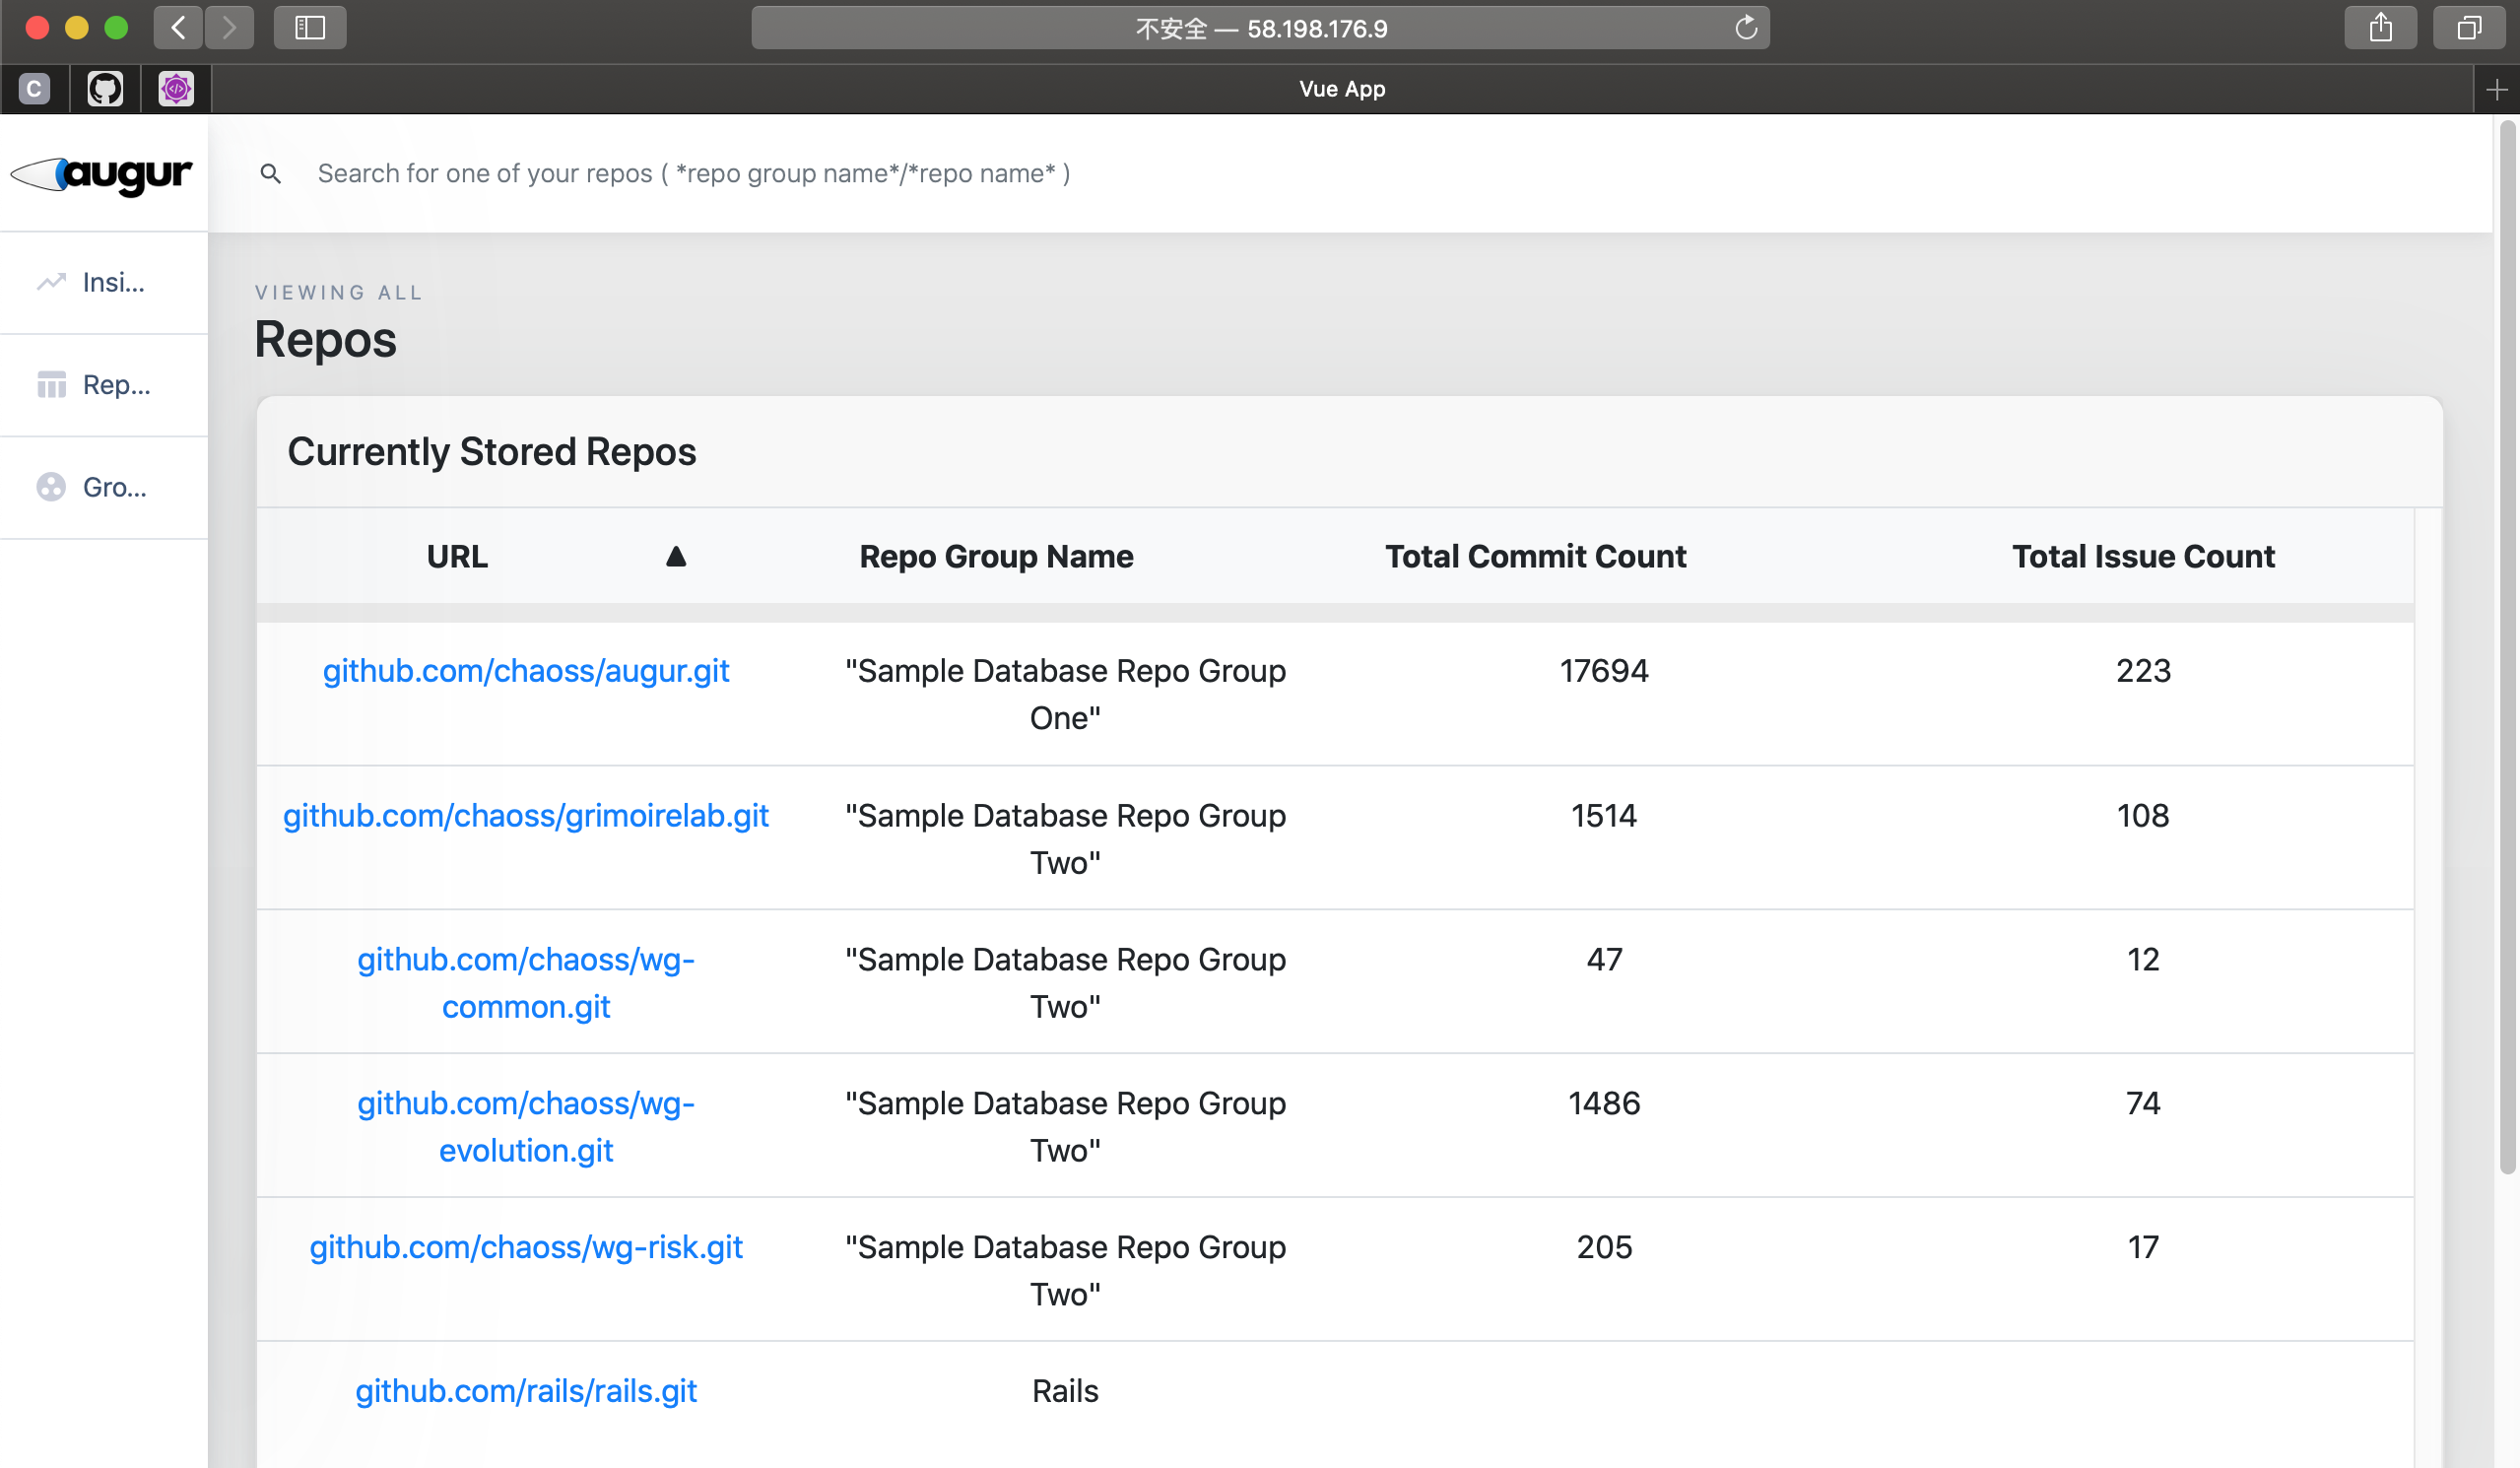Click the gray C pinned tab

click(x=34, y=89)
